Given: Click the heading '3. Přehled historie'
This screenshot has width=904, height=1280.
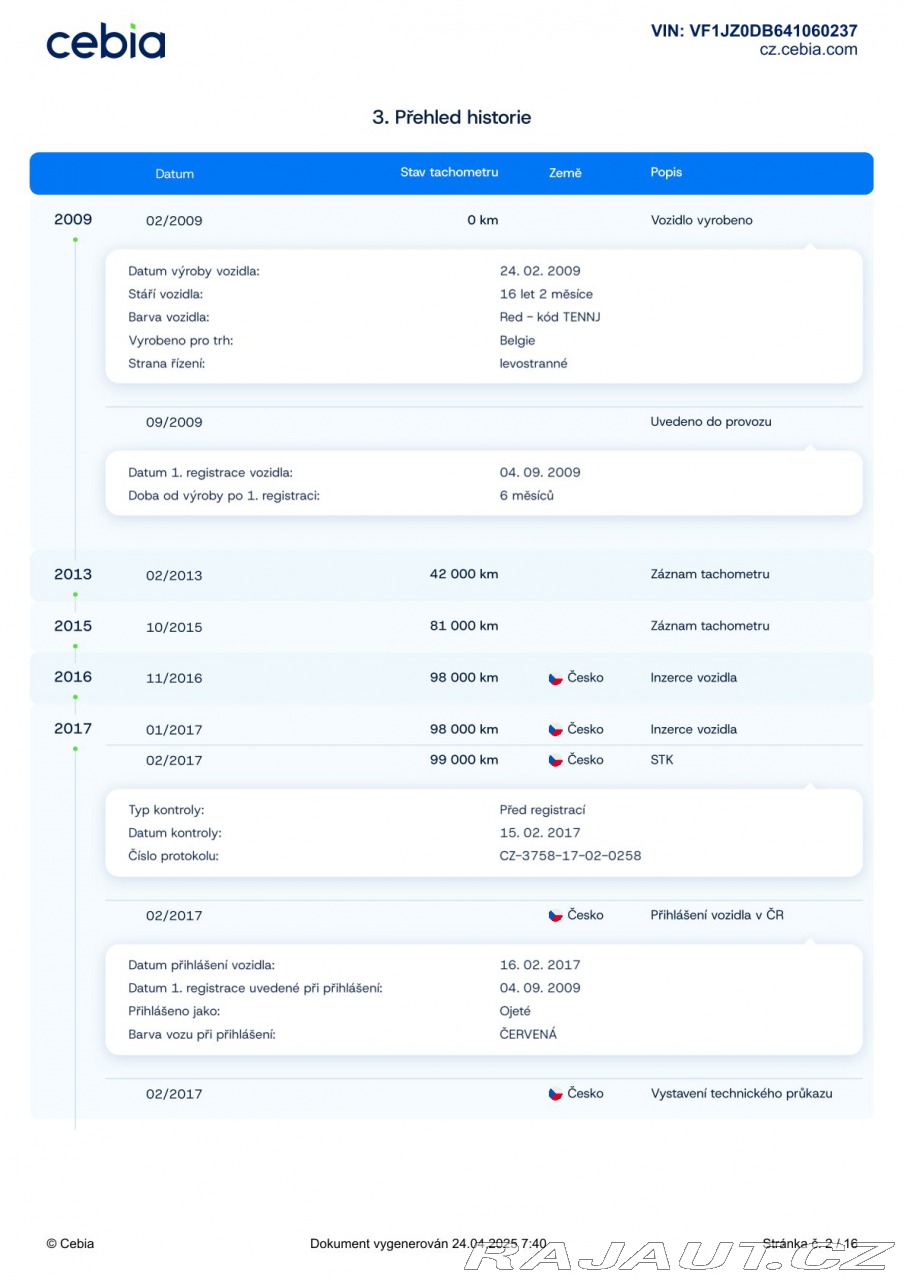Looking at the screenshot, I should coord(452,117).
